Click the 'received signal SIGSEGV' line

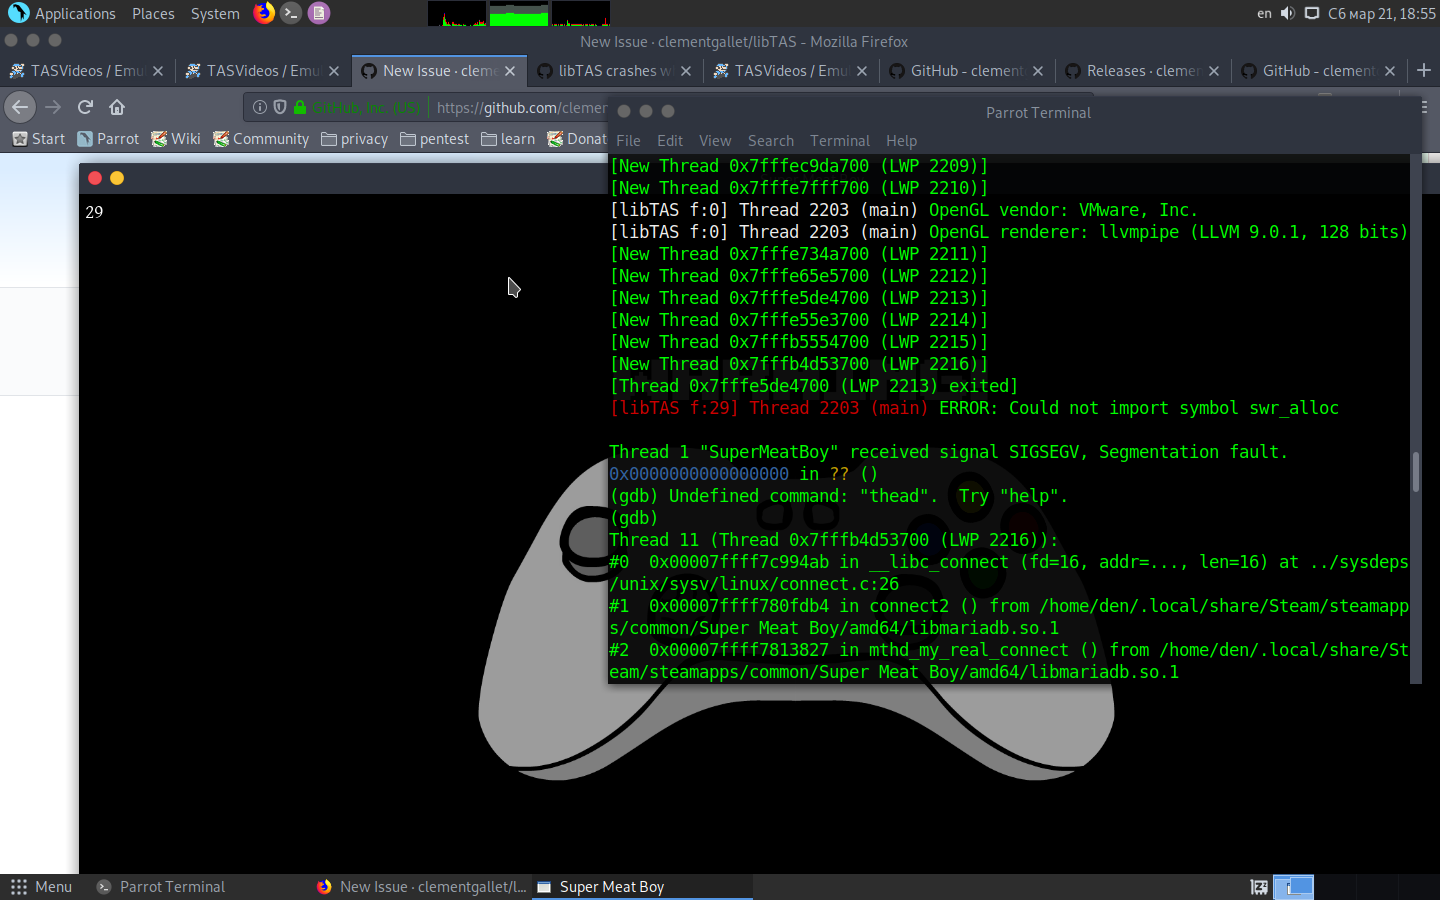click(948, 452)
